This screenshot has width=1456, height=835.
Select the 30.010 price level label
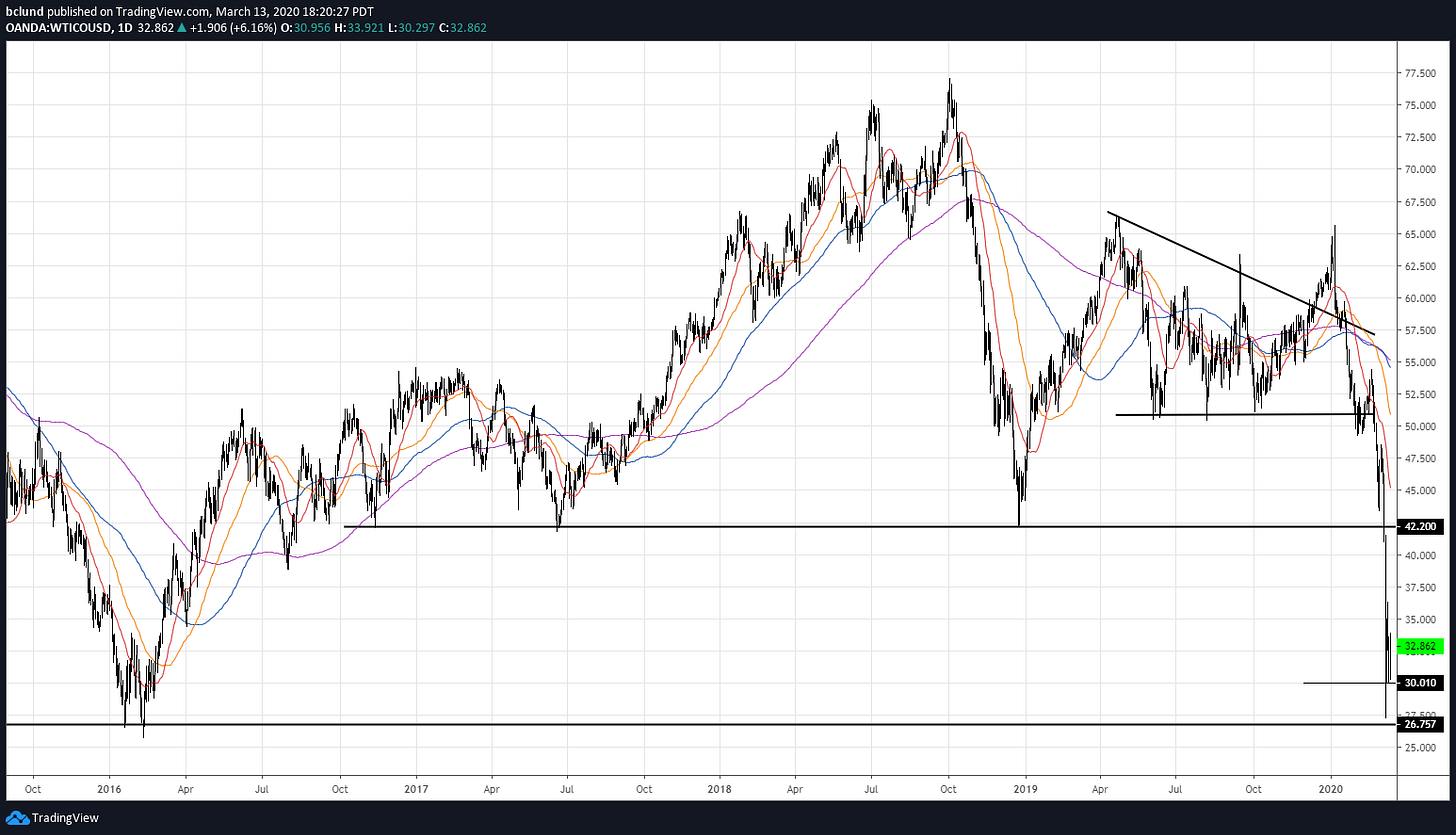1420,683
